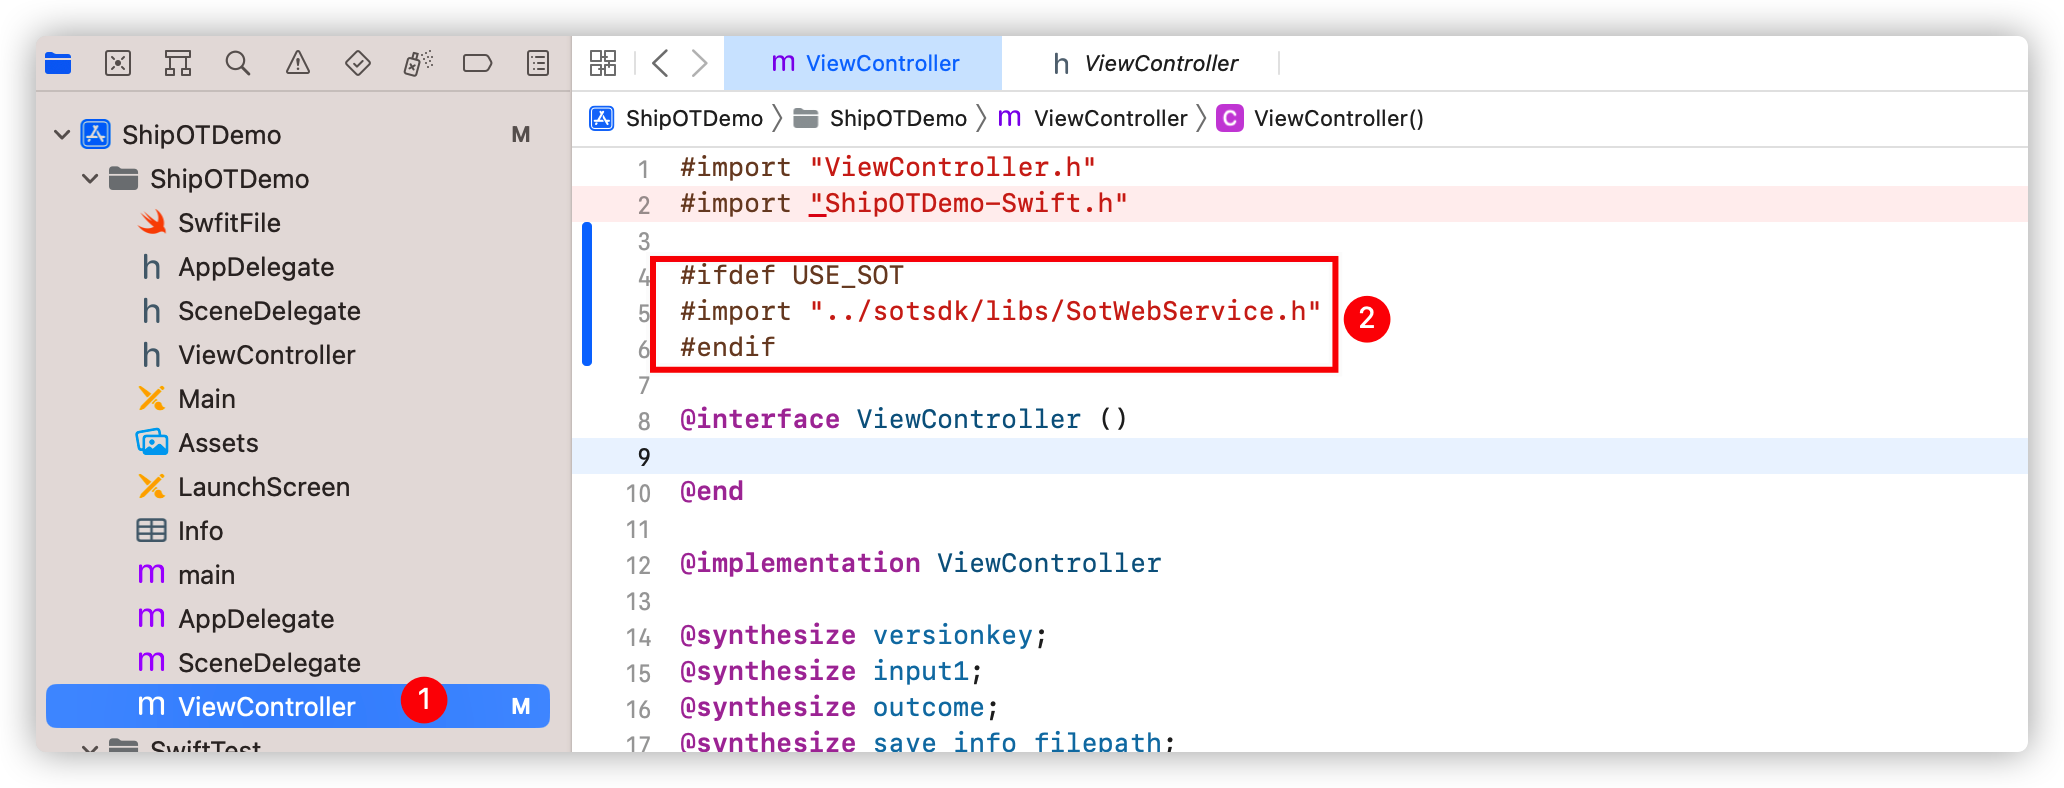Collapse the ShipOTDemo project root
This screenshot has height=788, width=2064.
point(62,134)
